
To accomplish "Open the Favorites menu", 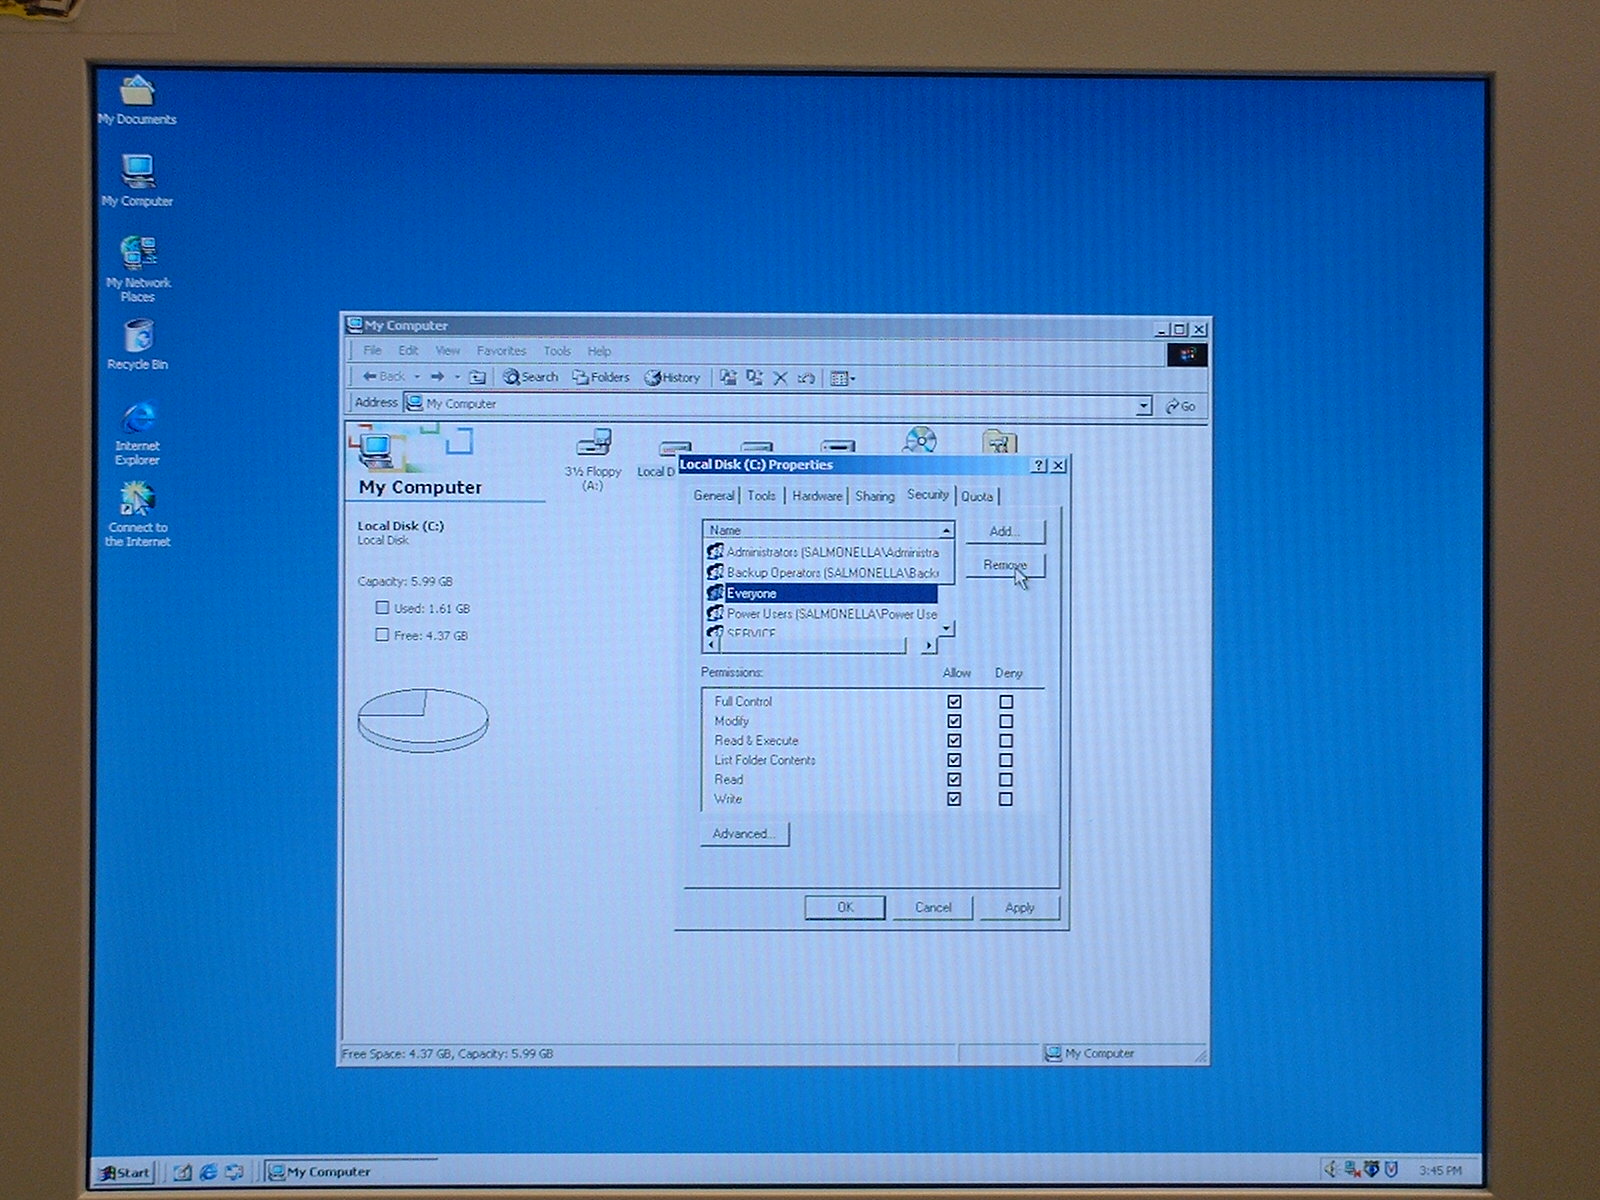I will coord(501,351).
